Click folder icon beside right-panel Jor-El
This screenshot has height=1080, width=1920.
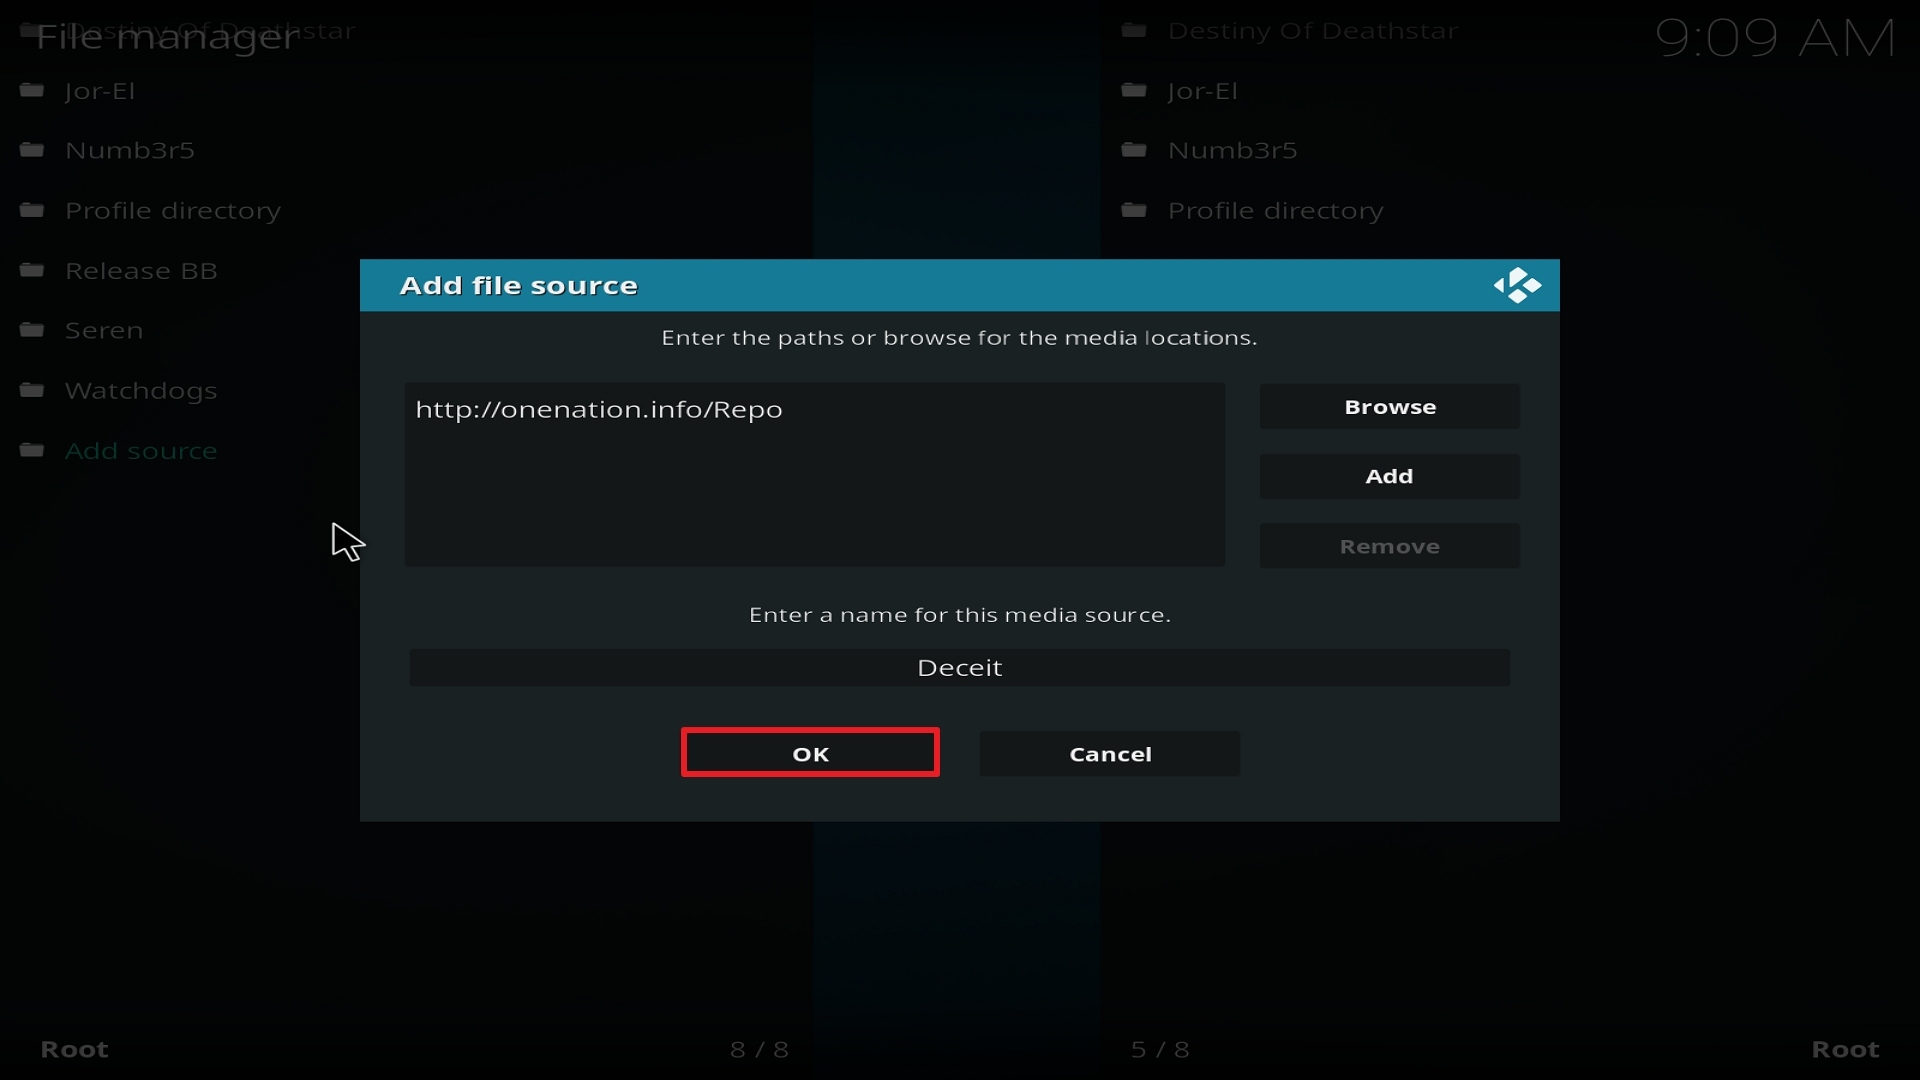click(1134, 91)
